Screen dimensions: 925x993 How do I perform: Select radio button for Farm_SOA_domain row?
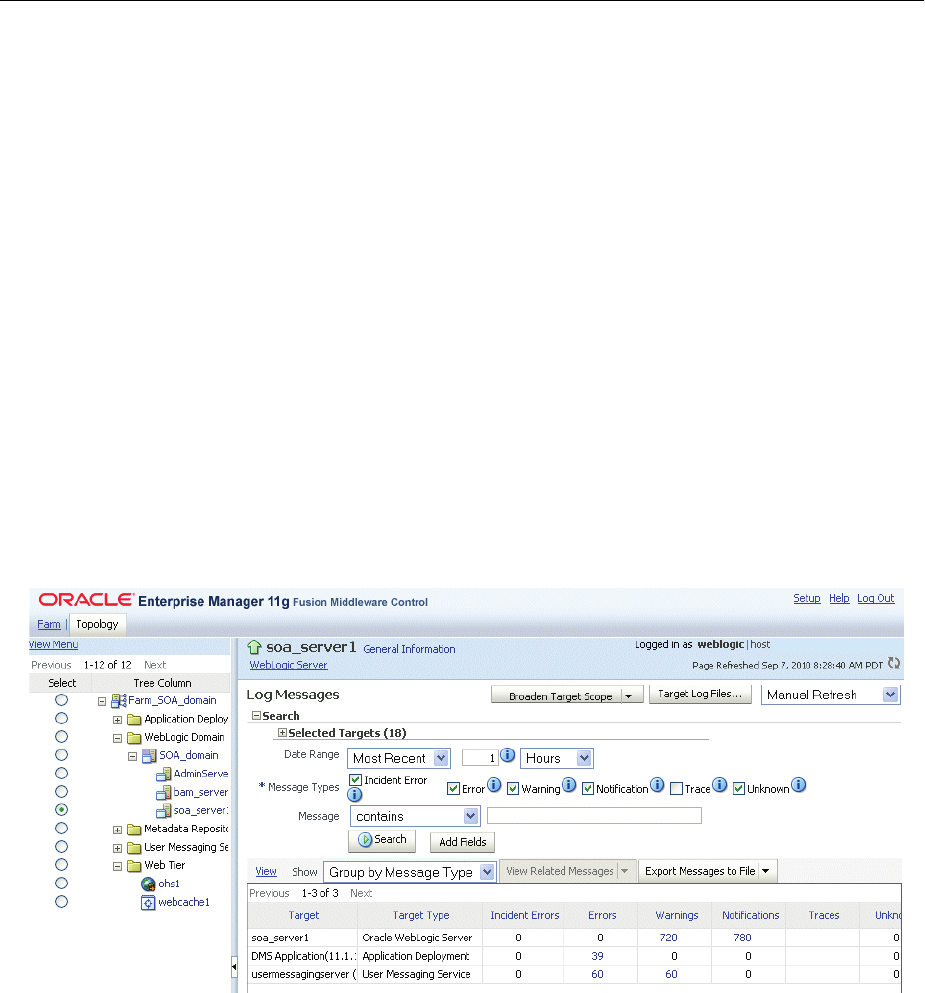click(61, 700)
